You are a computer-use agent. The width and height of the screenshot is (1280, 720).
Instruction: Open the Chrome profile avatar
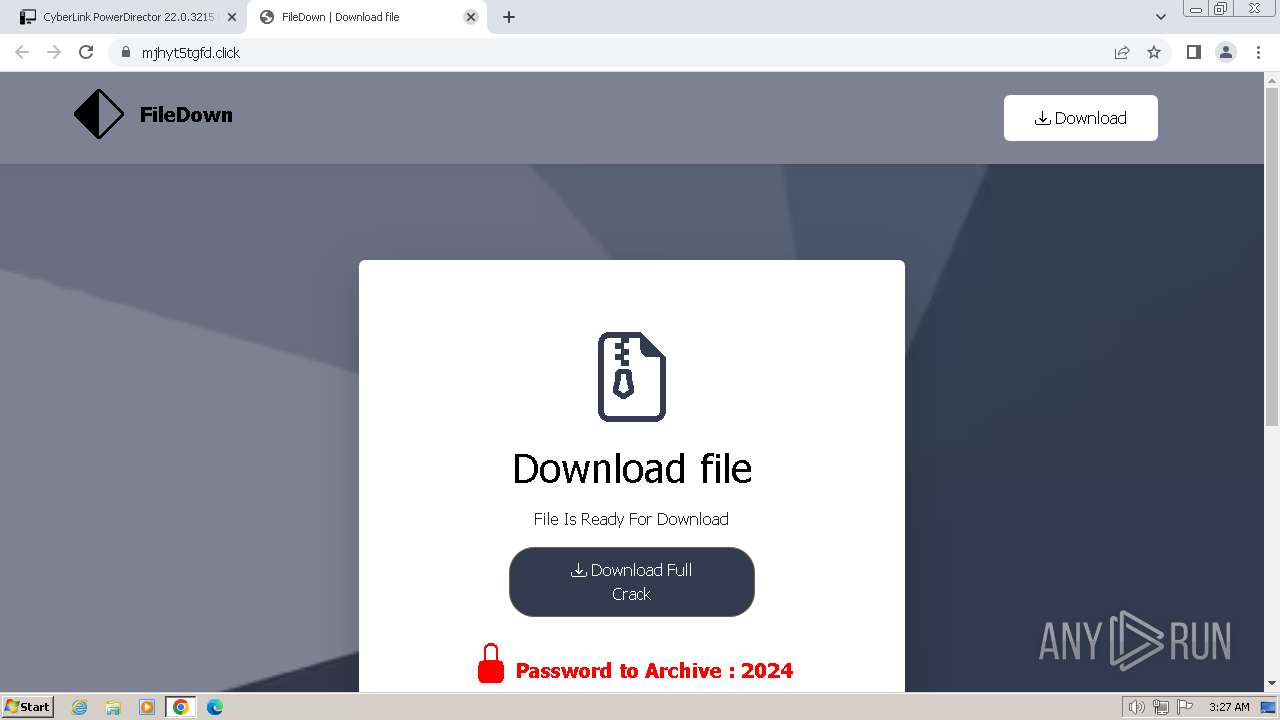coord(1226,52)
